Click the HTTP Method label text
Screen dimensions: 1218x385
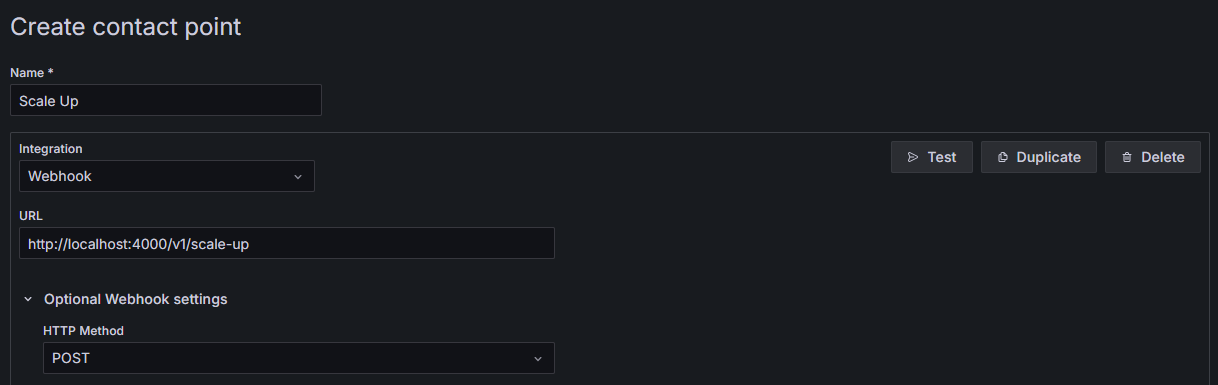click(83, 331)
